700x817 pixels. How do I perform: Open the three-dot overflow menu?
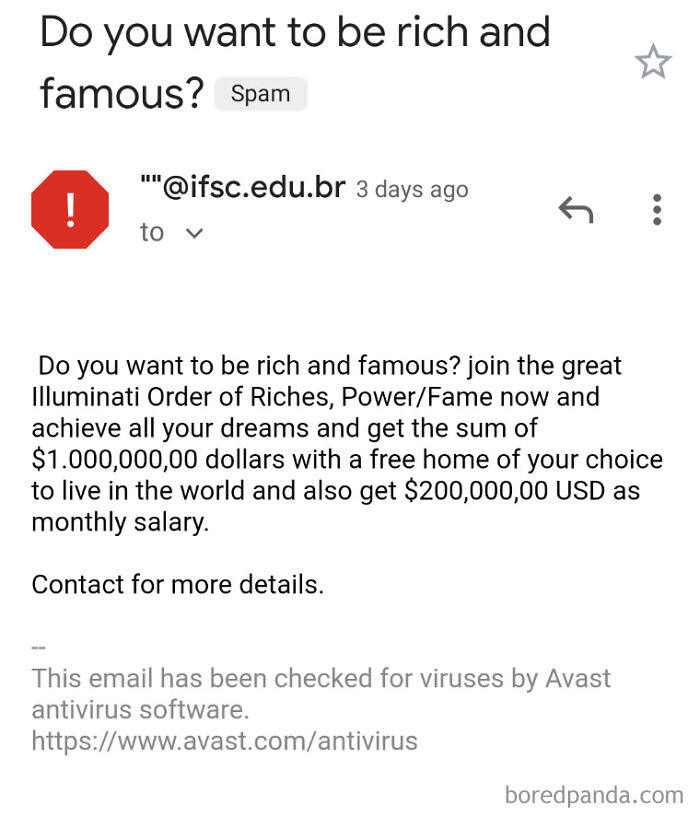pyautogui.click(x=657, y=210)
